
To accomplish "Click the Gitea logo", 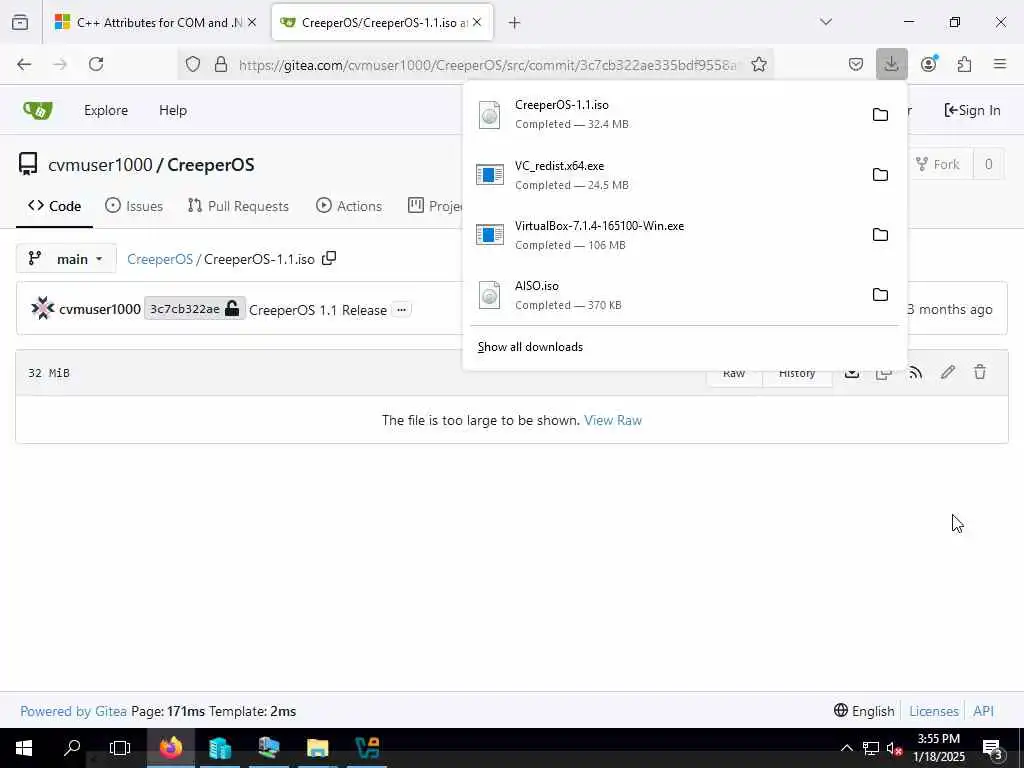I will (38, 110).
